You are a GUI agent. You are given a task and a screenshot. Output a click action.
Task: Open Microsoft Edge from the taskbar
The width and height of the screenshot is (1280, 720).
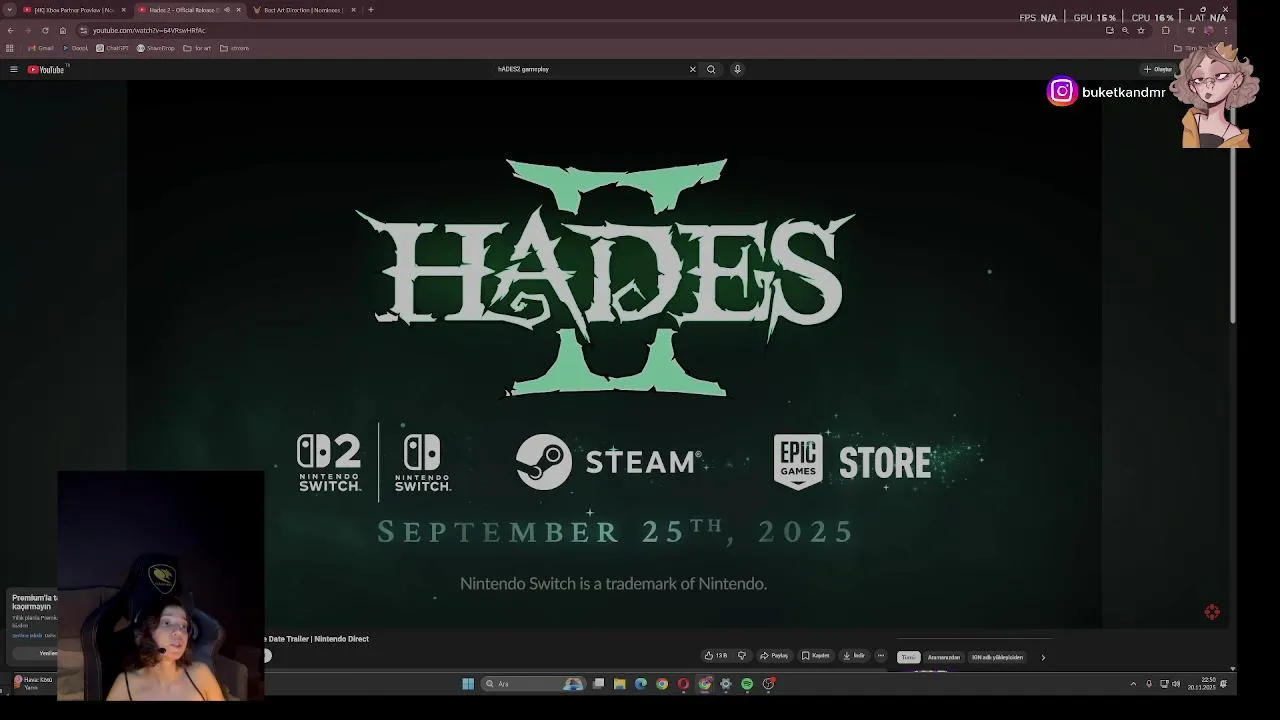click(641, 684)
